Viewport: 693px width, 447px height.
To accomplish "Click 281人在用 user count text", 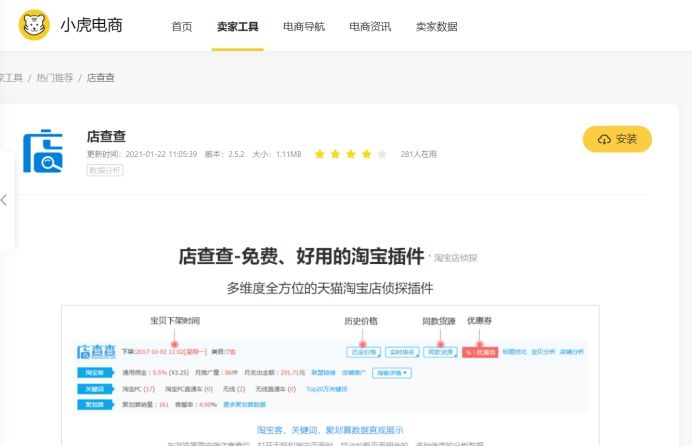I will [419, 154].
